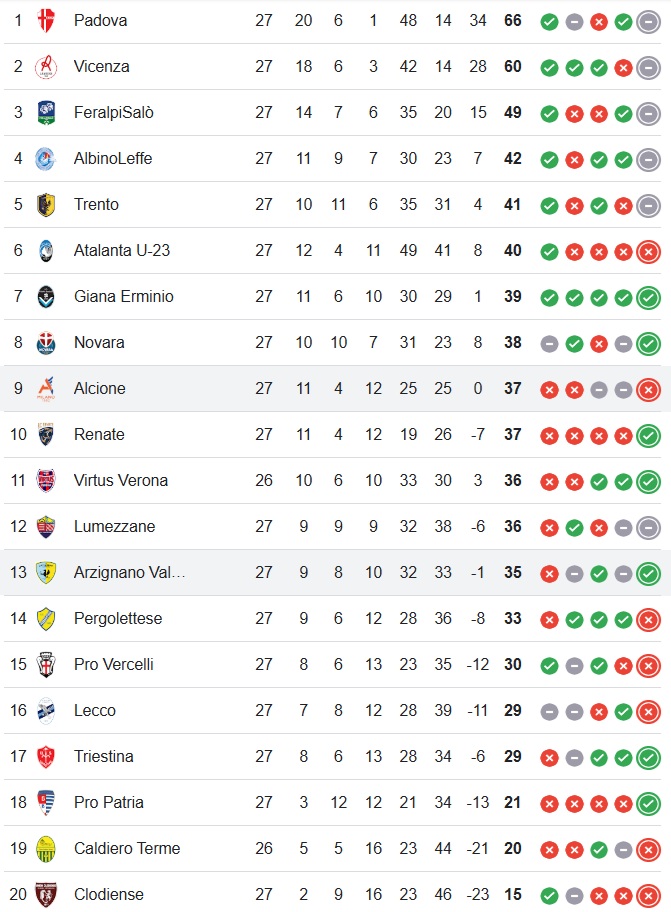Select the Atalanta U-23 club badge
Image resolution: width=671 pixels, height=912 pixels.
click(46, 251)
